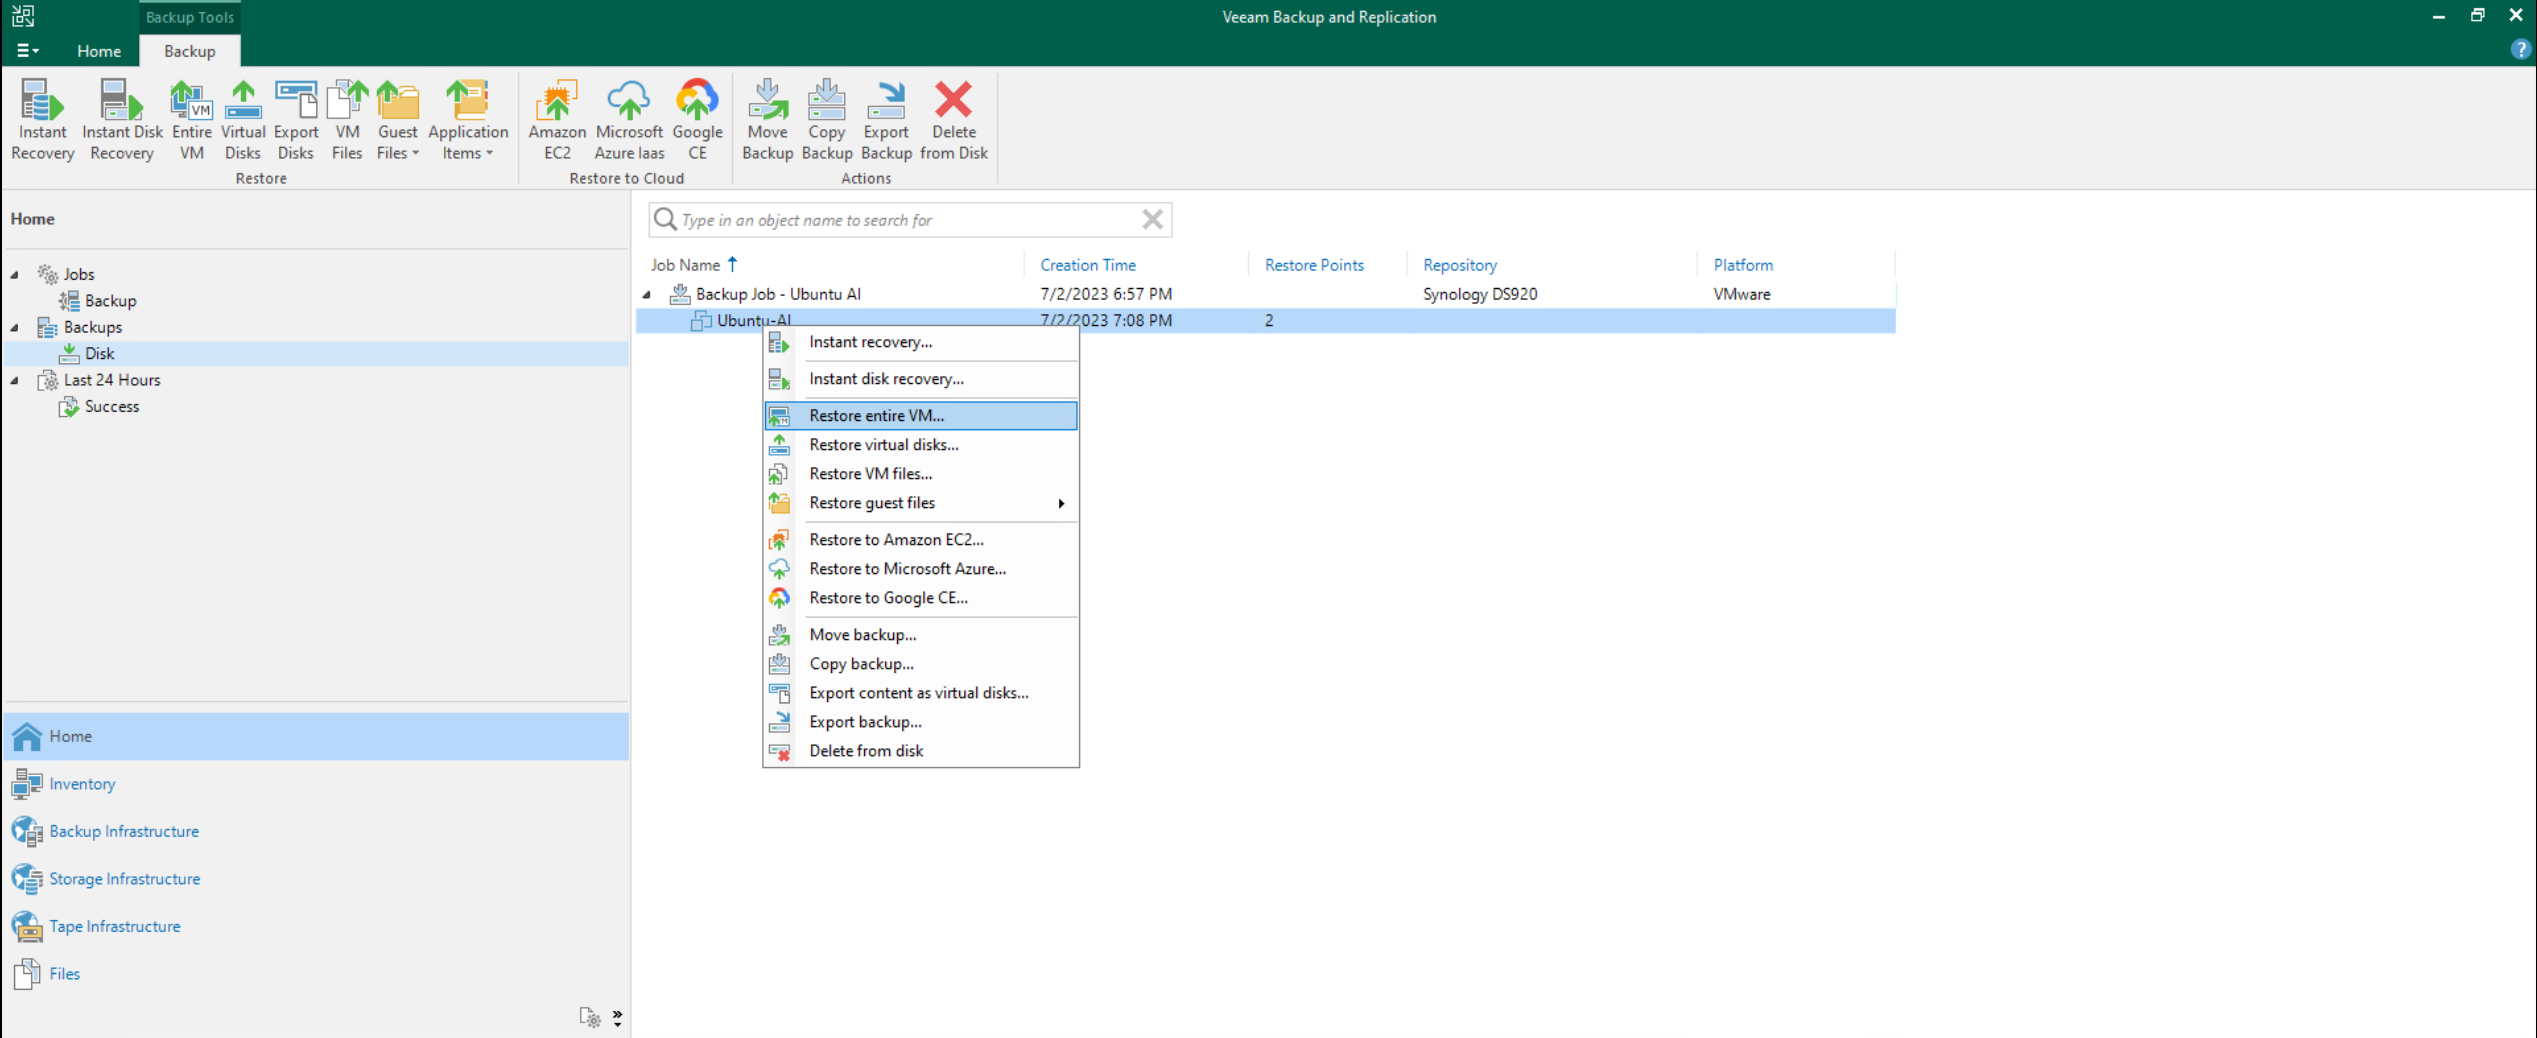Click Google CE restore icon
The height and width of the screenshot is (1038, 2537).
(x=697, y=120)
